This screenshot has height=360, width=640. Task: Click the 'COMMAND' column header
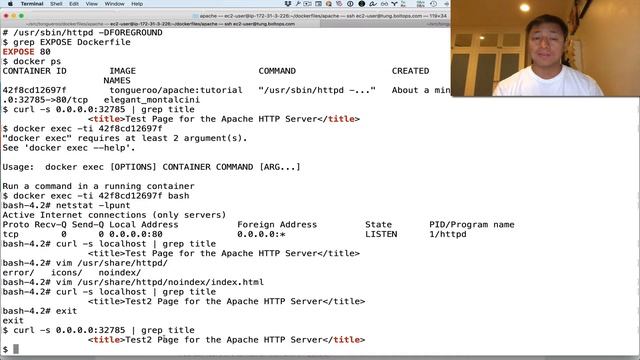point(277,71)
